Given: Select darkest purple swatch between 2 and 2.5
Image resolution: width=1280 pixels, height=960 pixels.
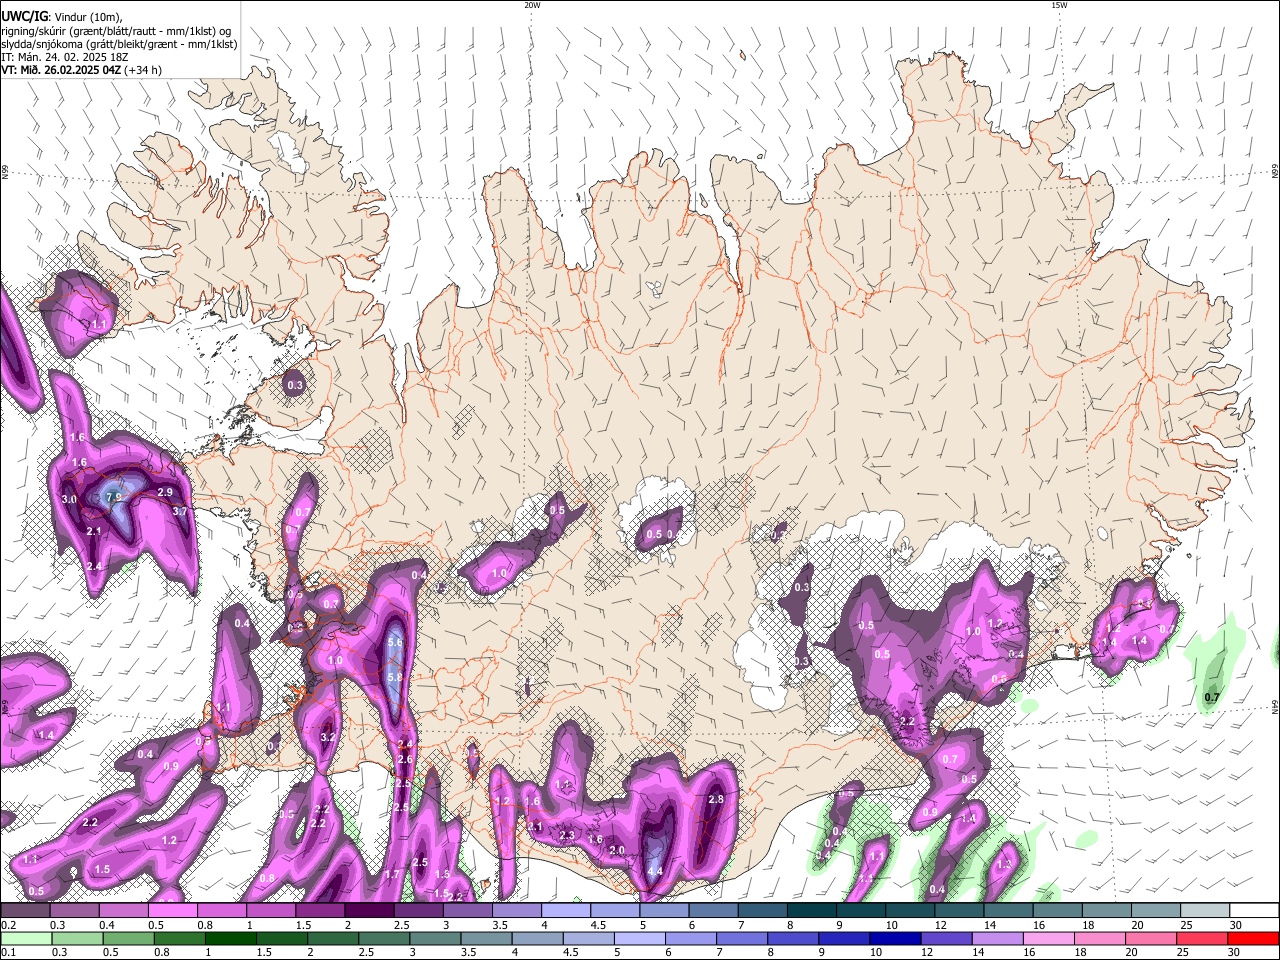Looking at the screenshot, I should 369,910.
